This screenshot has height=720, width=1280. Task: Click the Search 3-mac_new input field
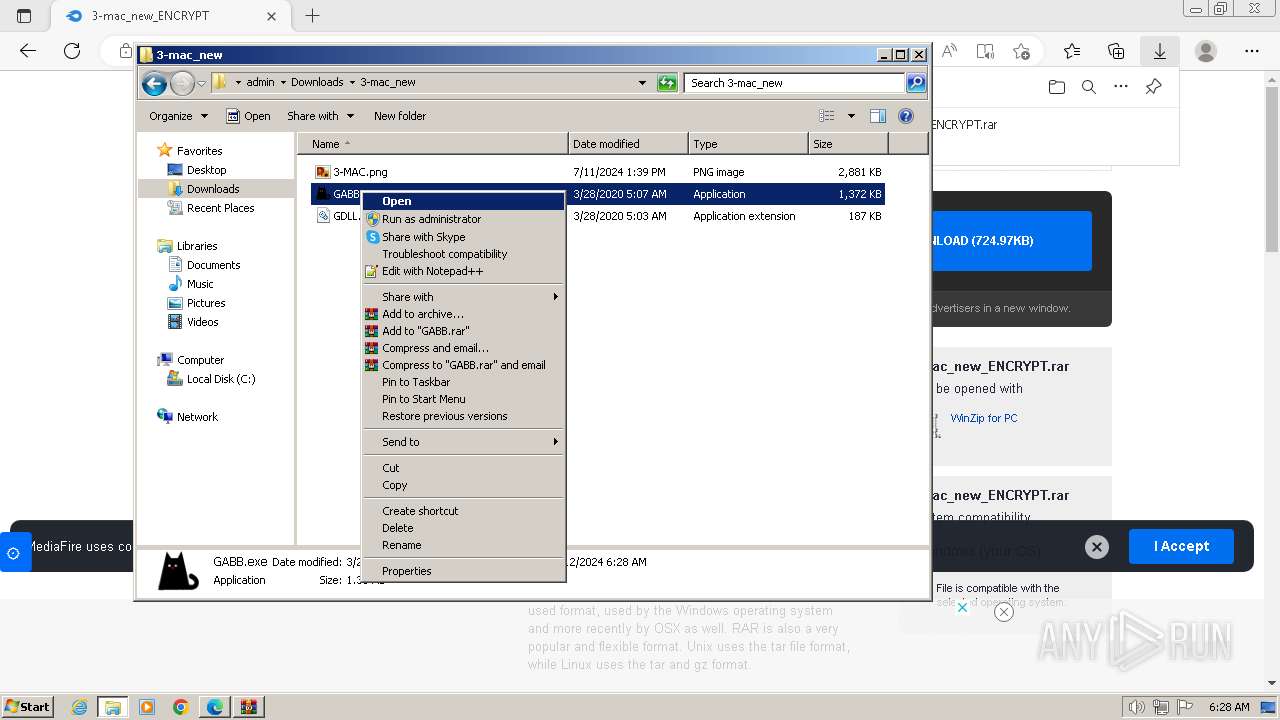pos(795,83)
